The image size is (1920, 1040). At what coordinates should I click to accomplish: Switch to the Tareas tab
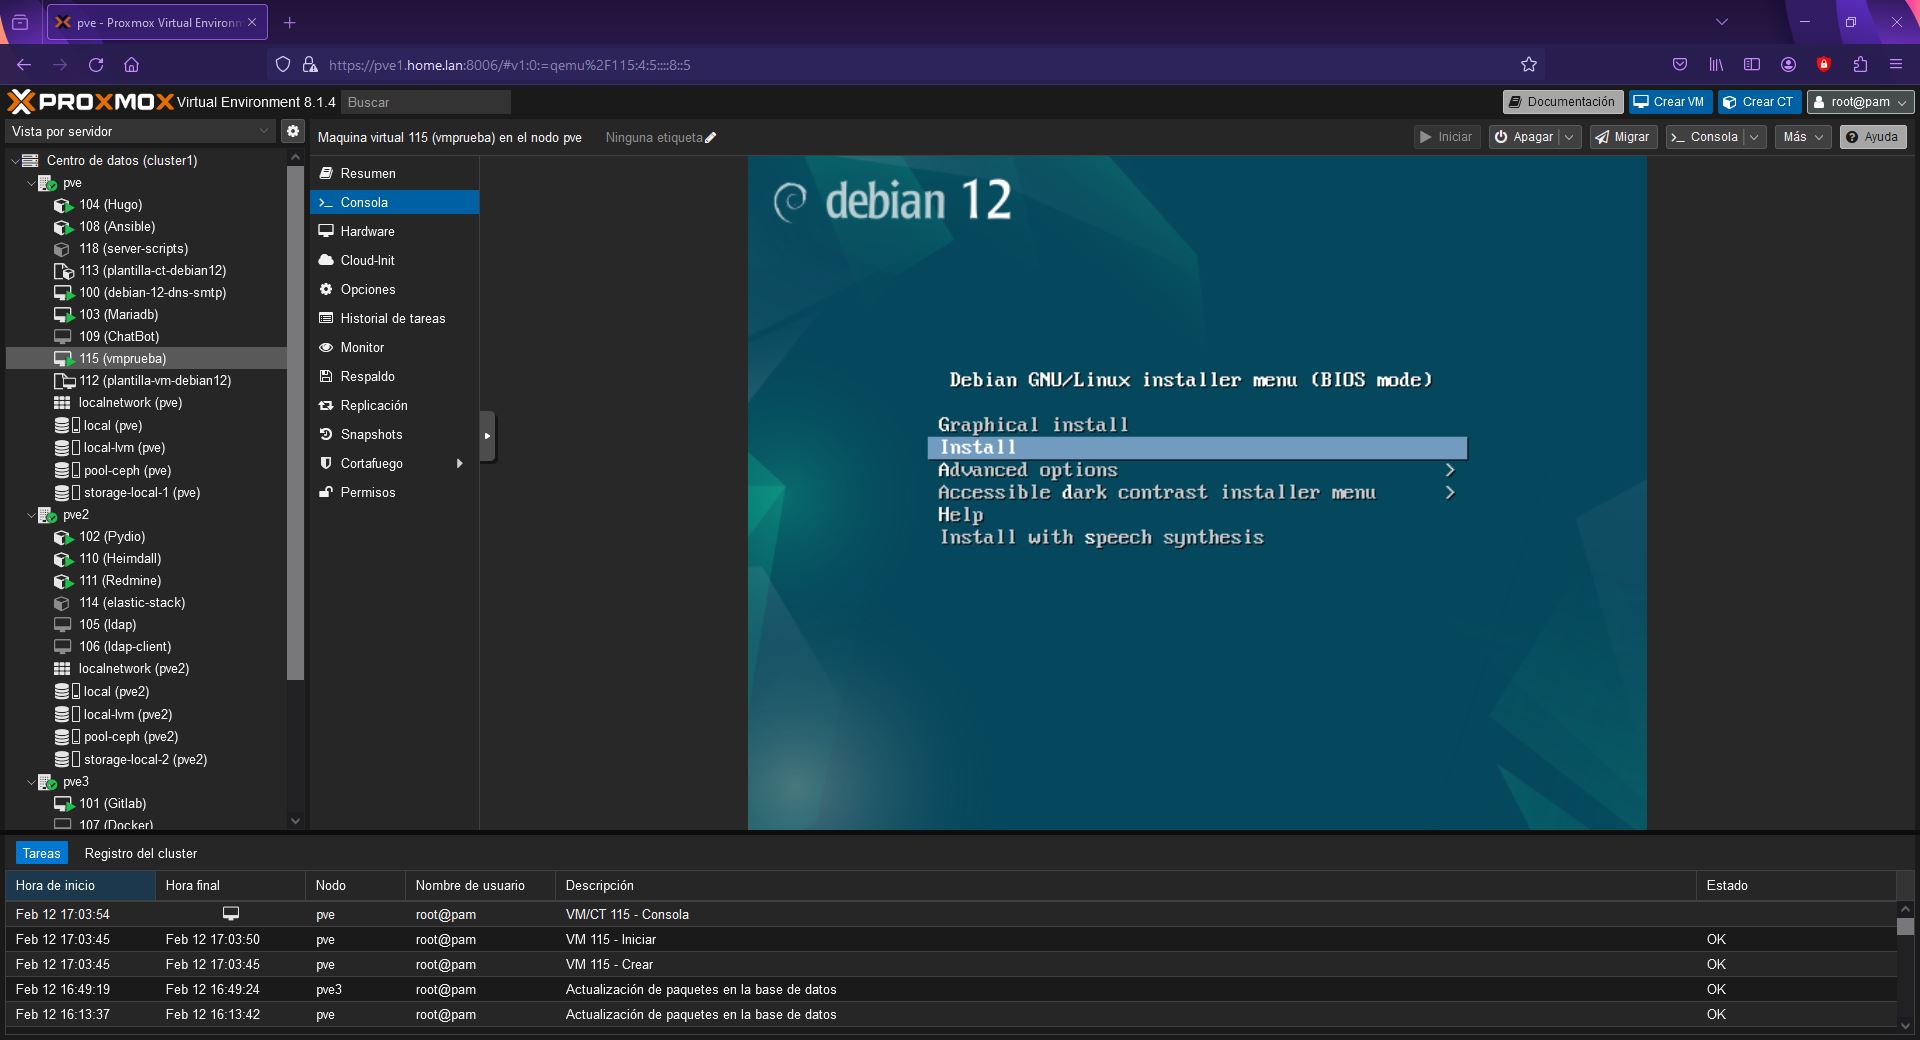point(42,853)
